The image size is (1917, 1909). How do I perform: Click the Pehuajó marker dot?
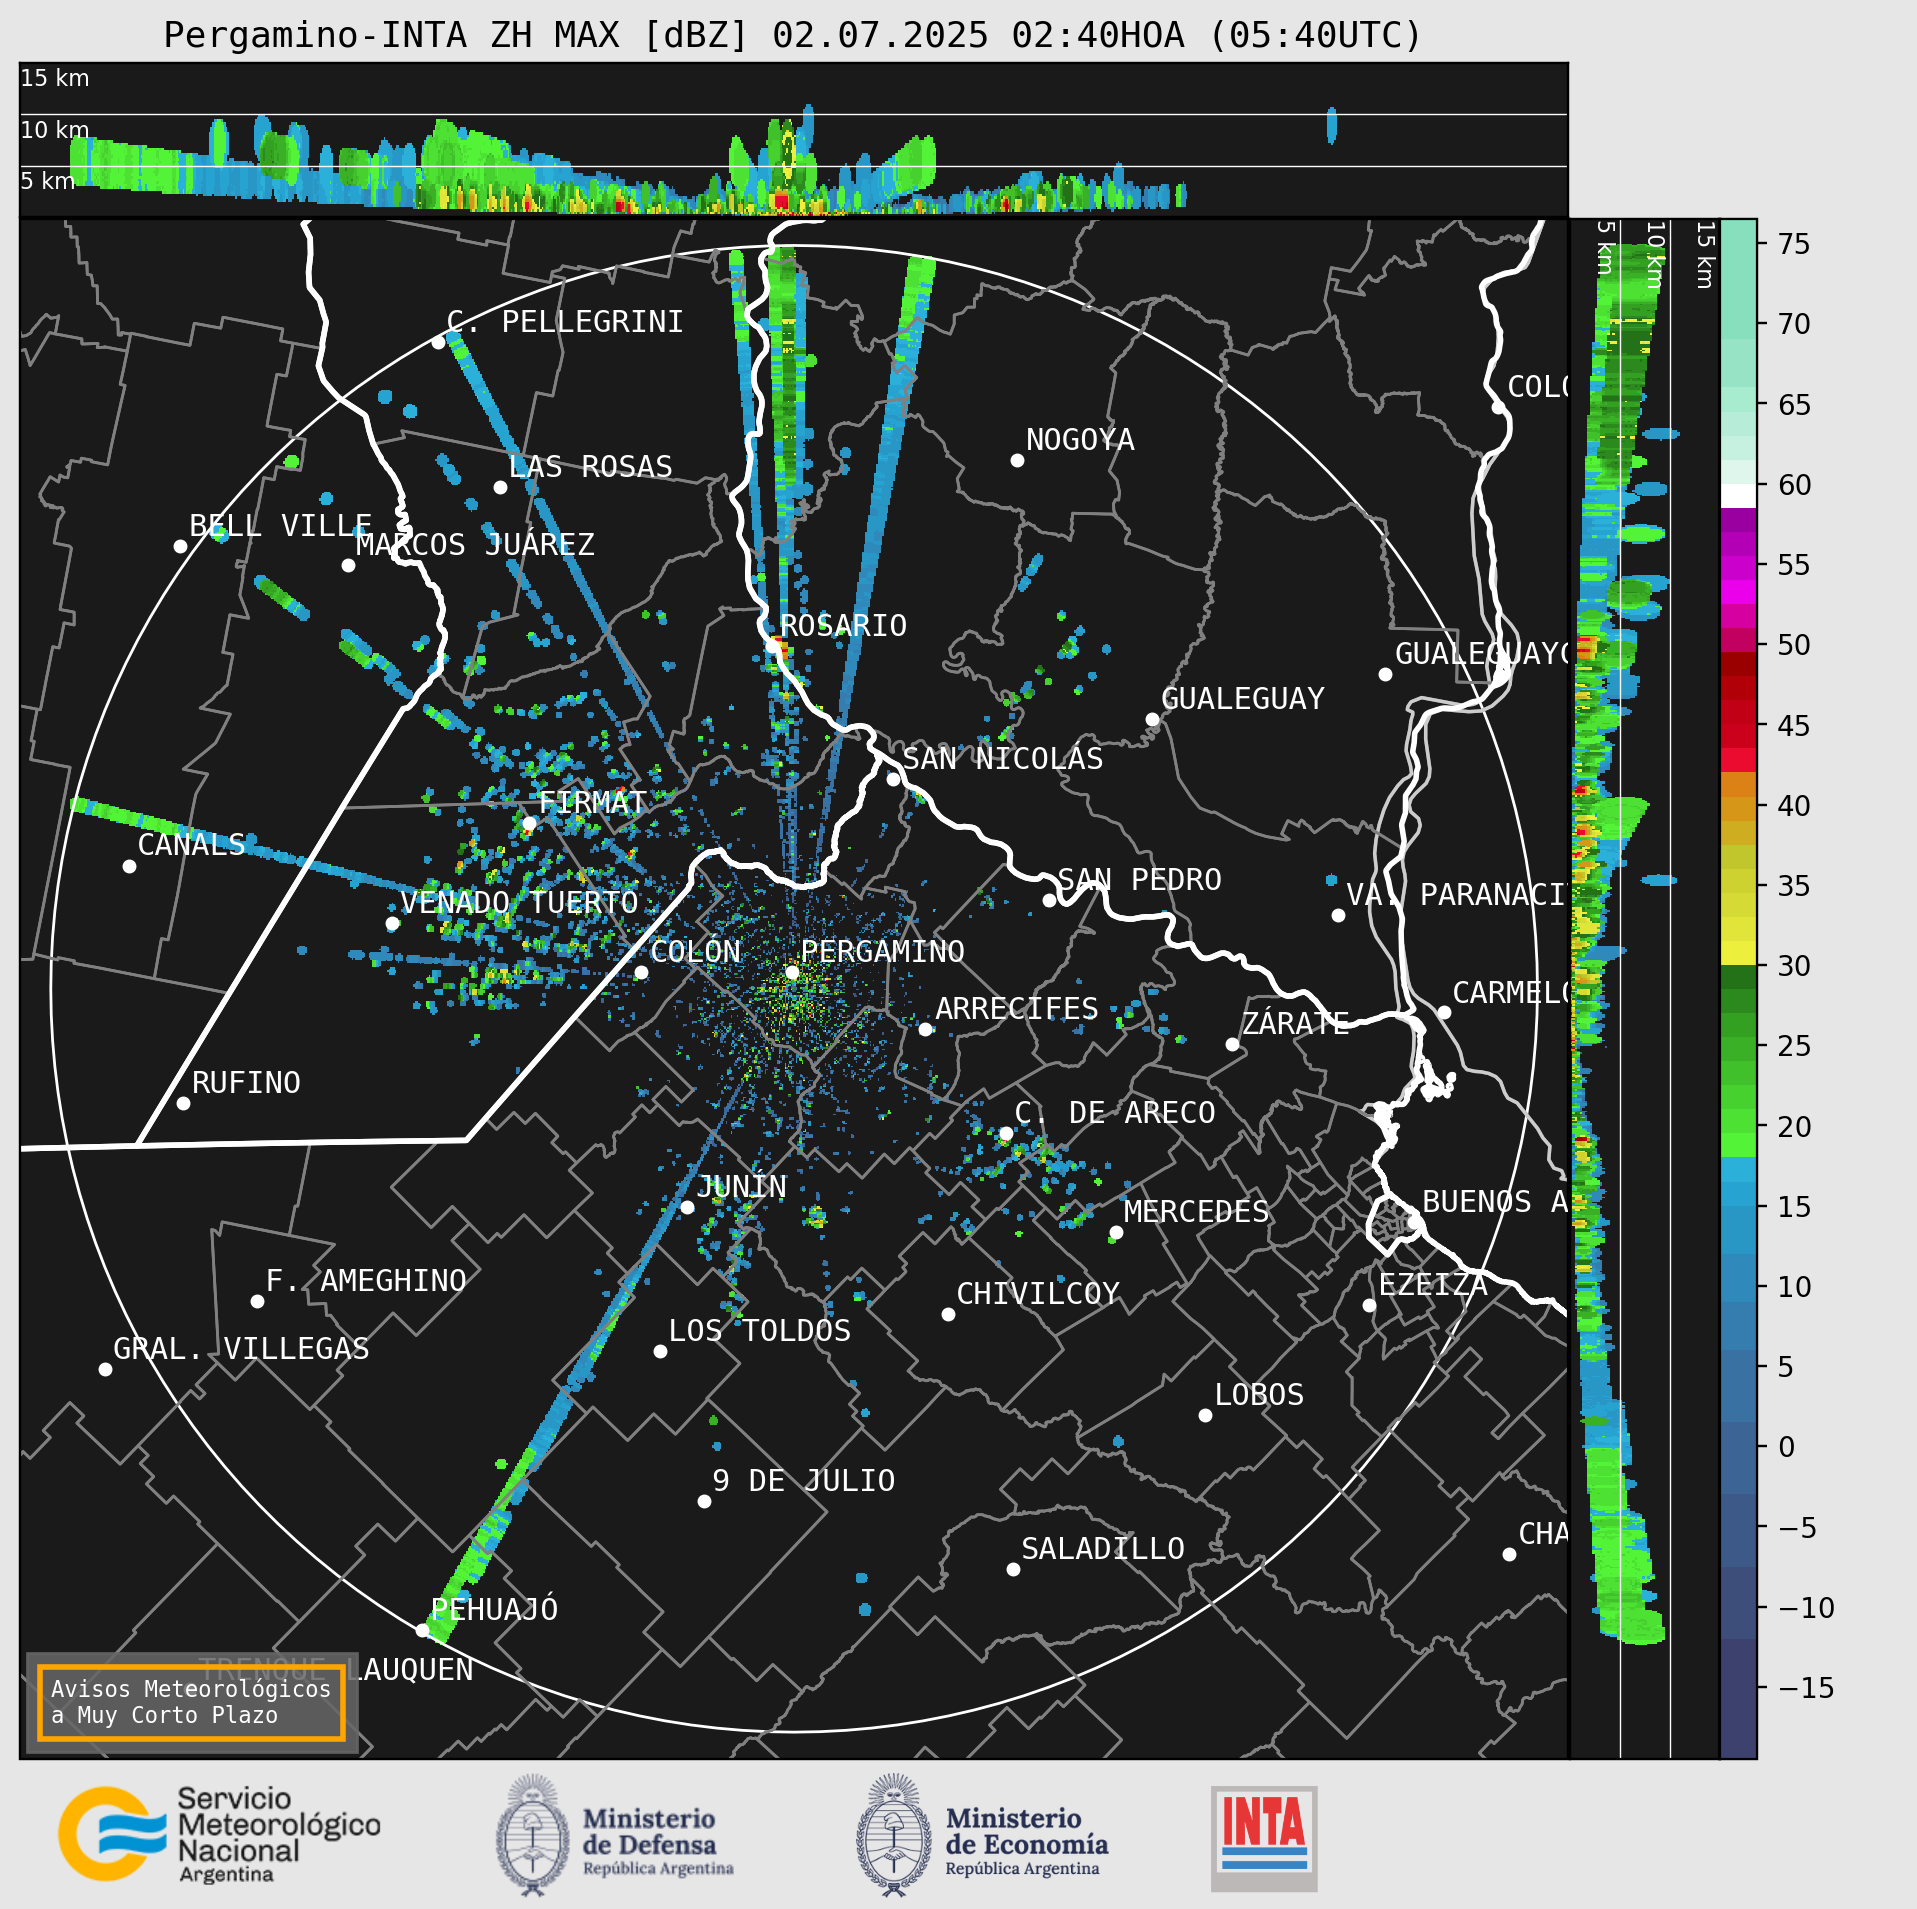422,1630
